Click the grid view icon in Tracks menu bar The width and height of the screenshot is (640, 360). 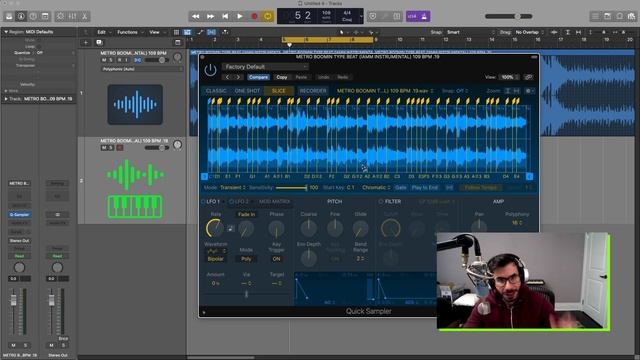176,32
